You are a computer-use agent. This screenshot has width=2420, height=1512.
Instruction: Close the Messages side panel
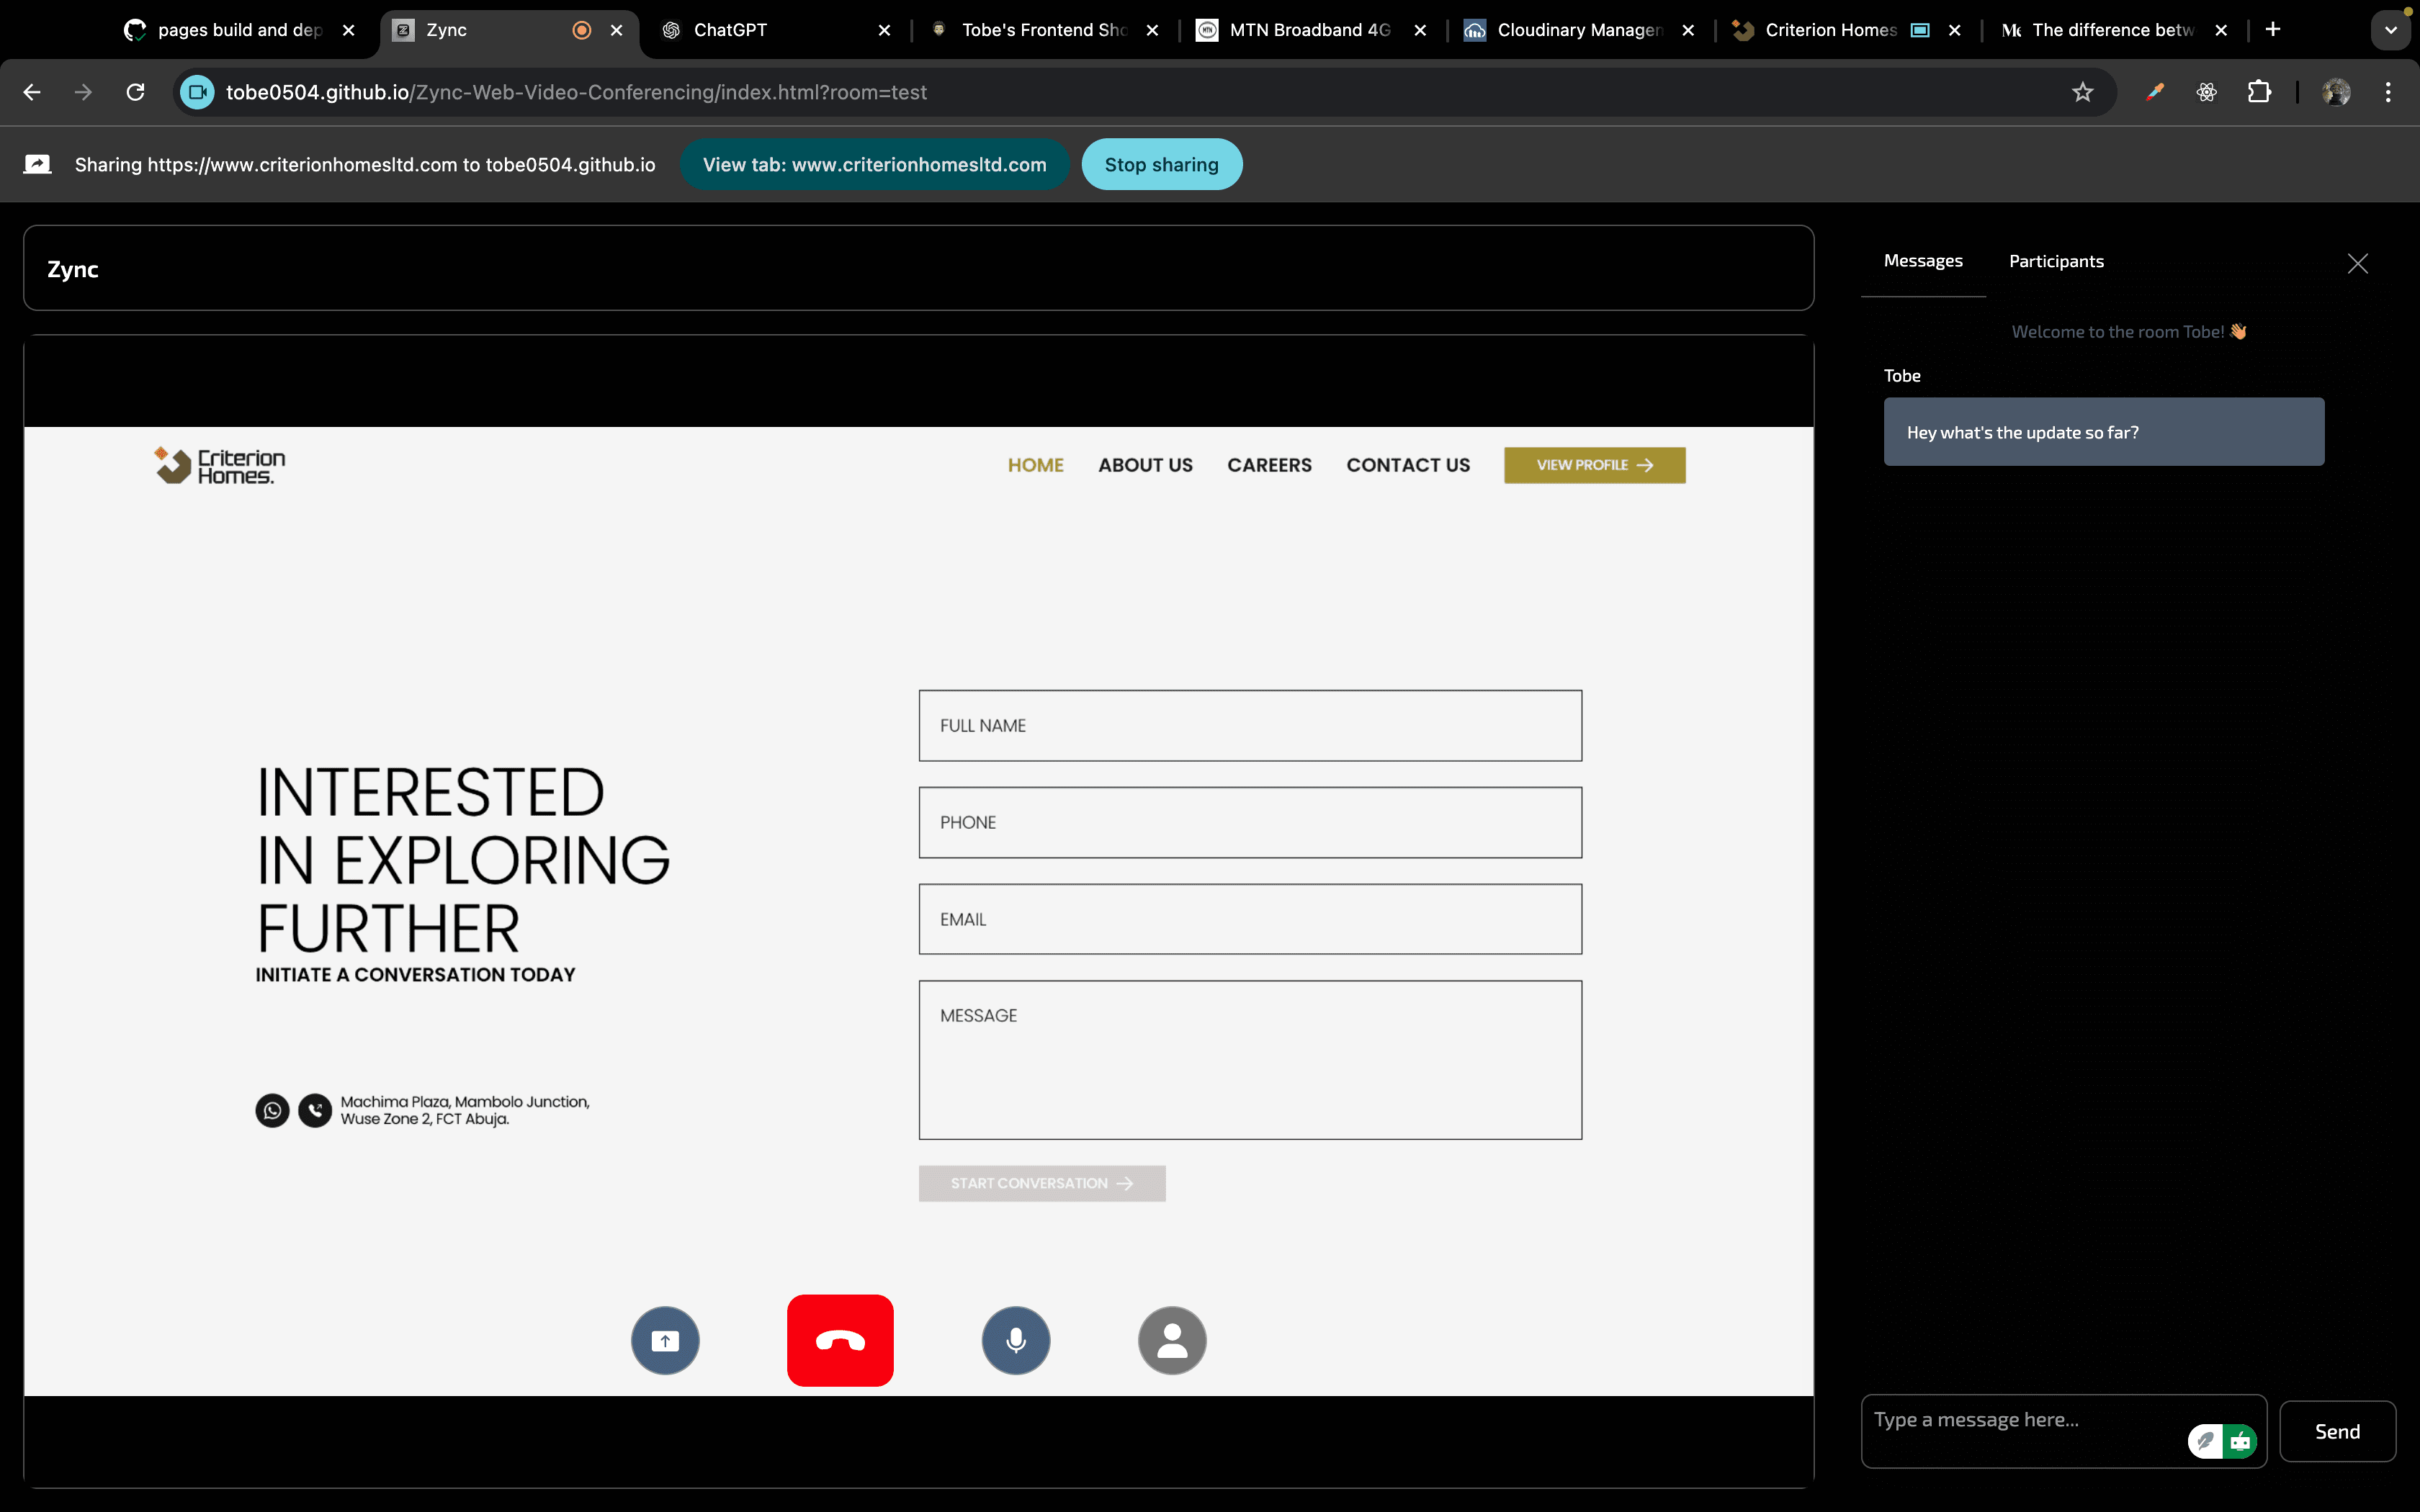tap(2357, 263)
